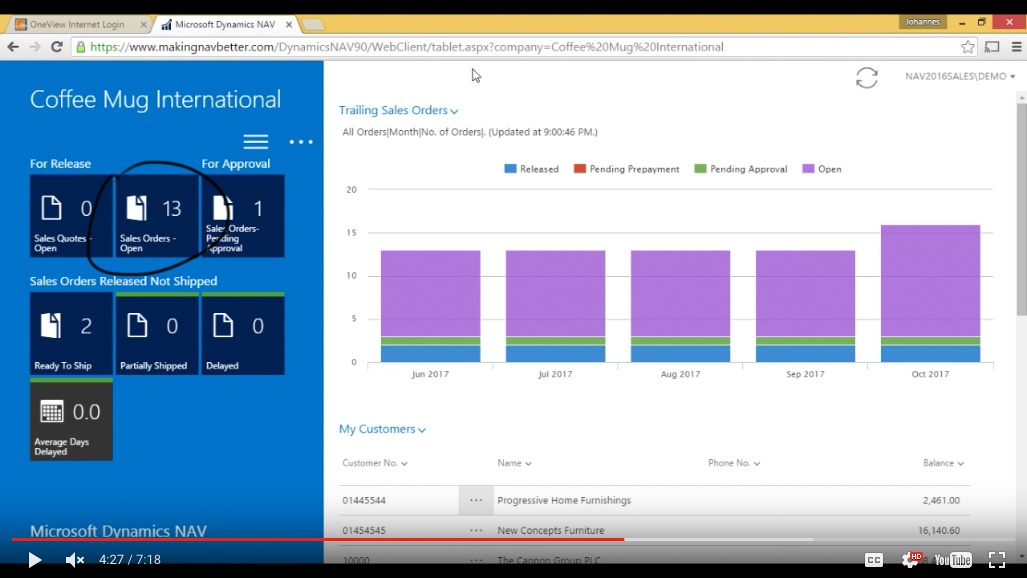This screenshot has width=1027, height=578.
Task: Open the NAV2016SALES\DEMO user dropdown
Action: [960, 77]
